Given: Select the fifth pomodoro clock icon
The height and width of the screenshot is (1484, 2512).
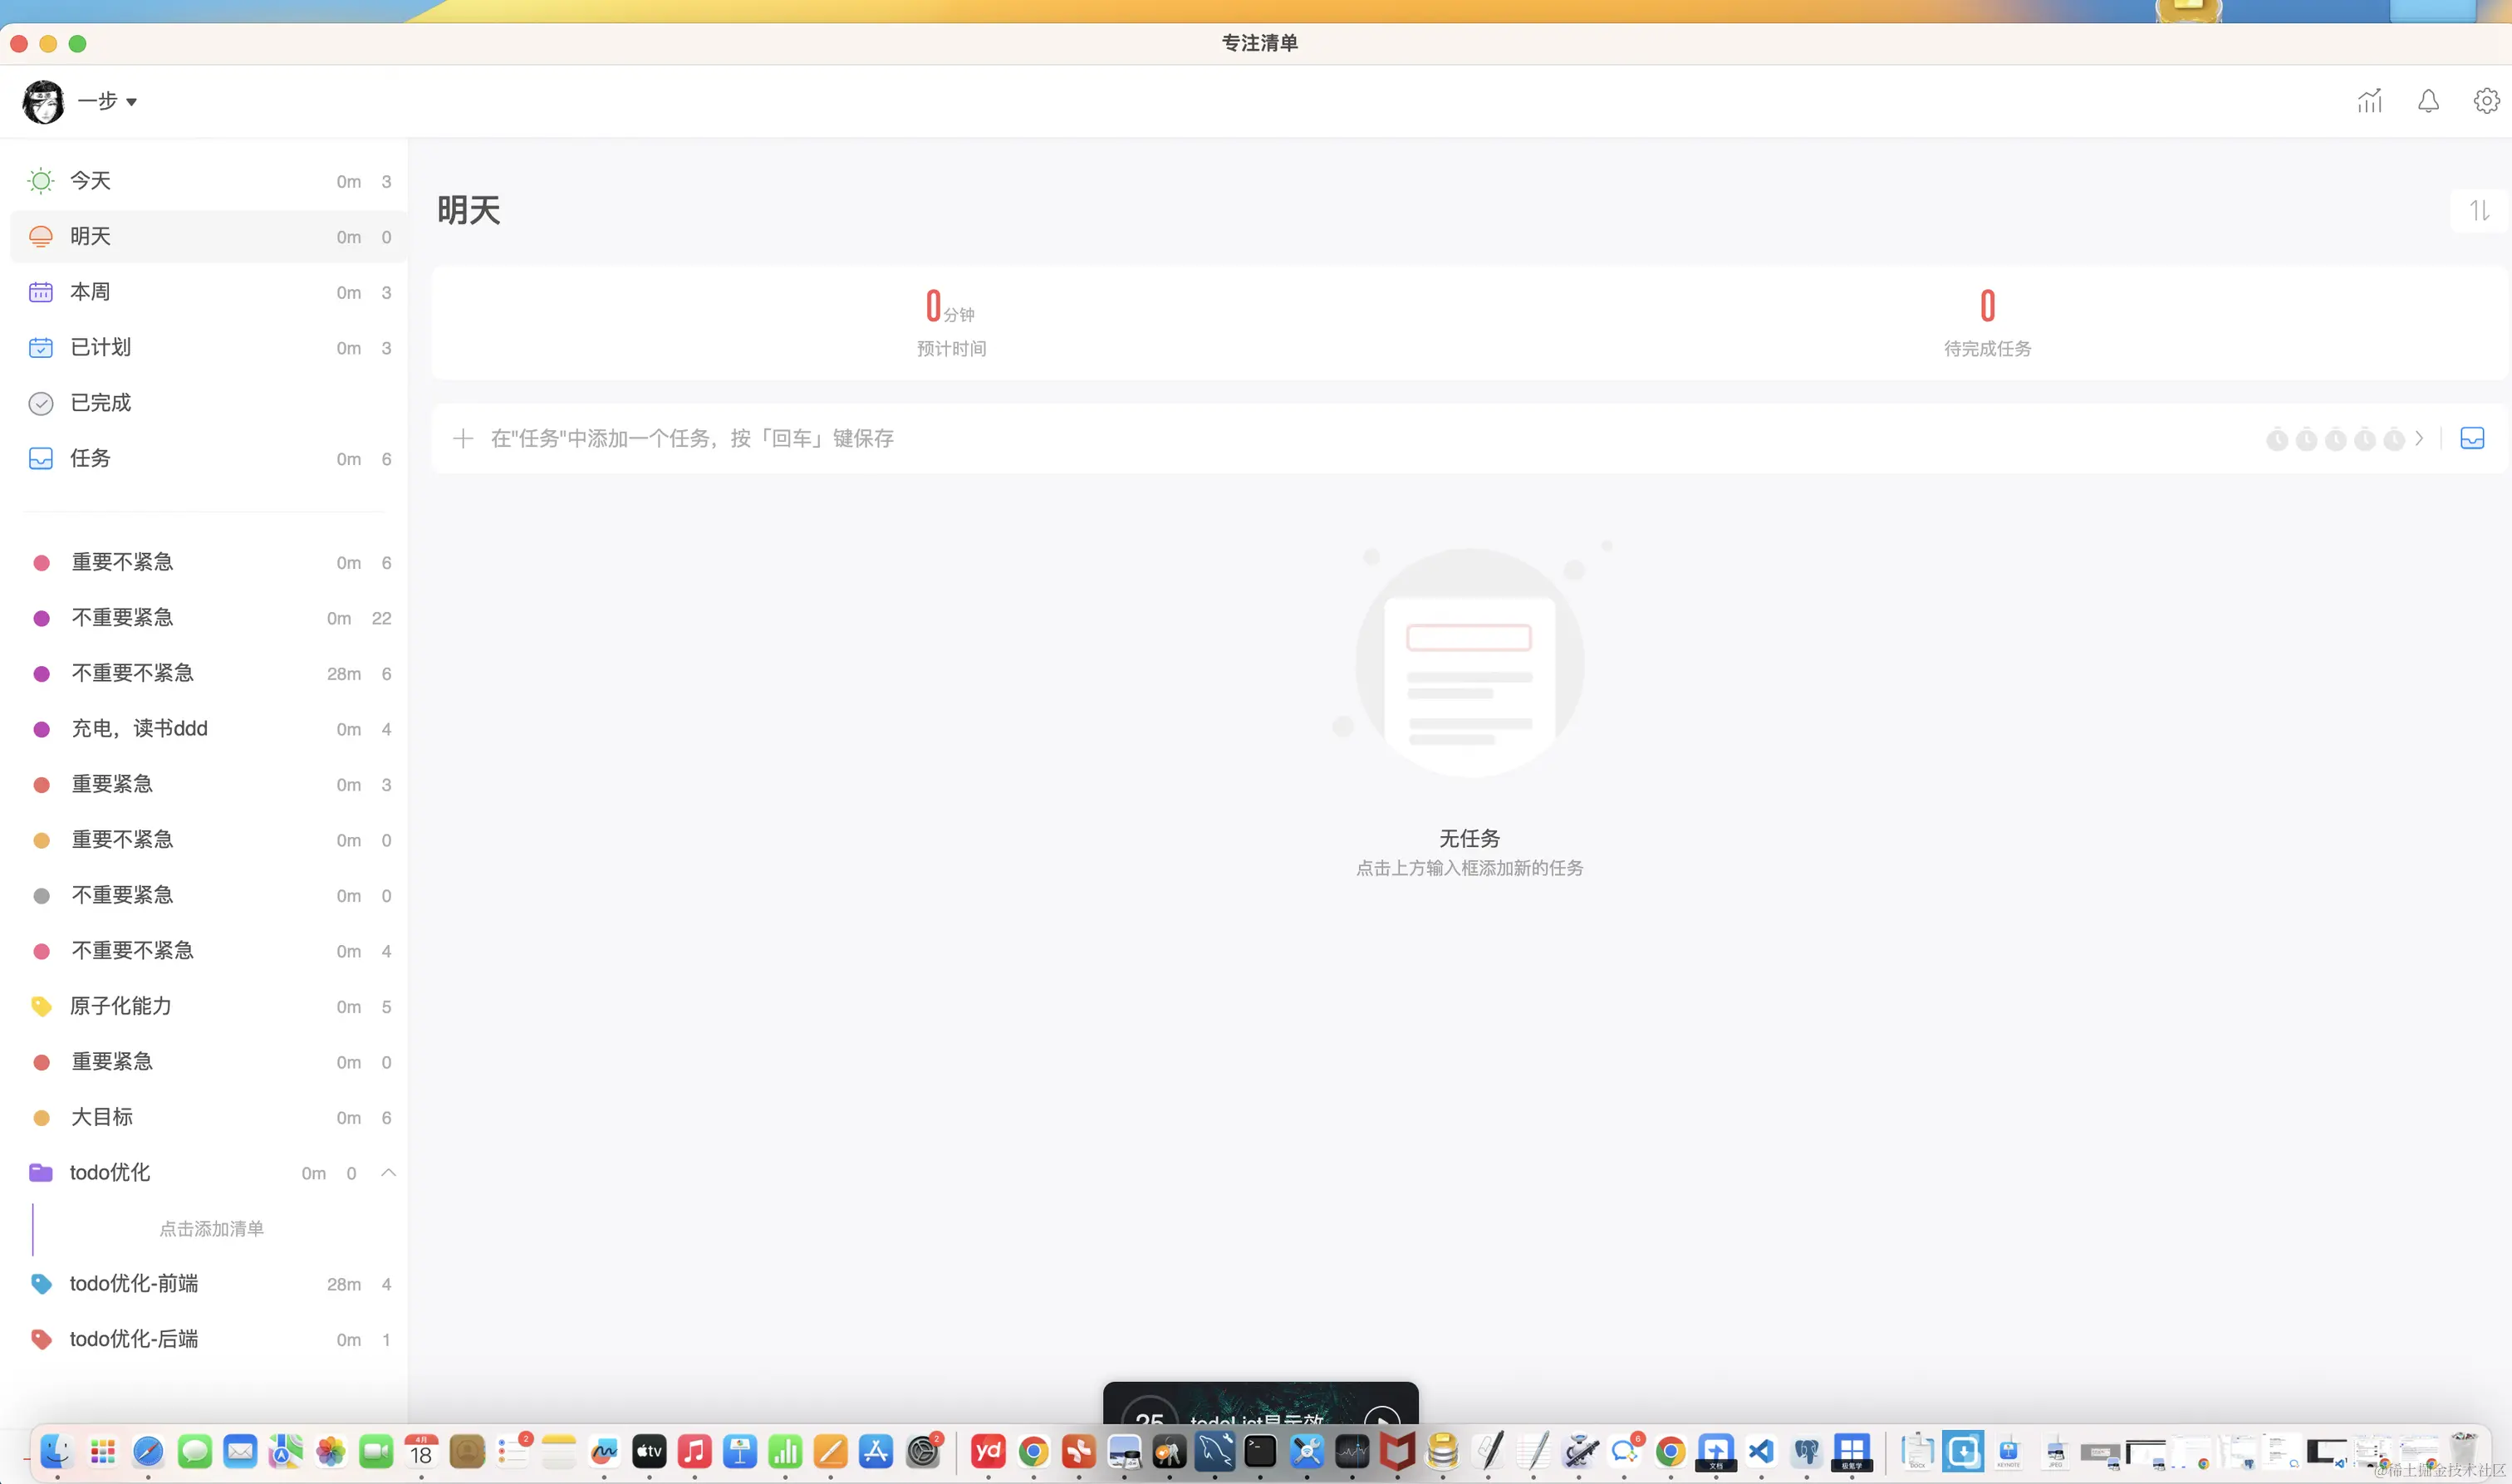Looking at the screenshot, I should pyautogui.click(x=2394, y=439).
